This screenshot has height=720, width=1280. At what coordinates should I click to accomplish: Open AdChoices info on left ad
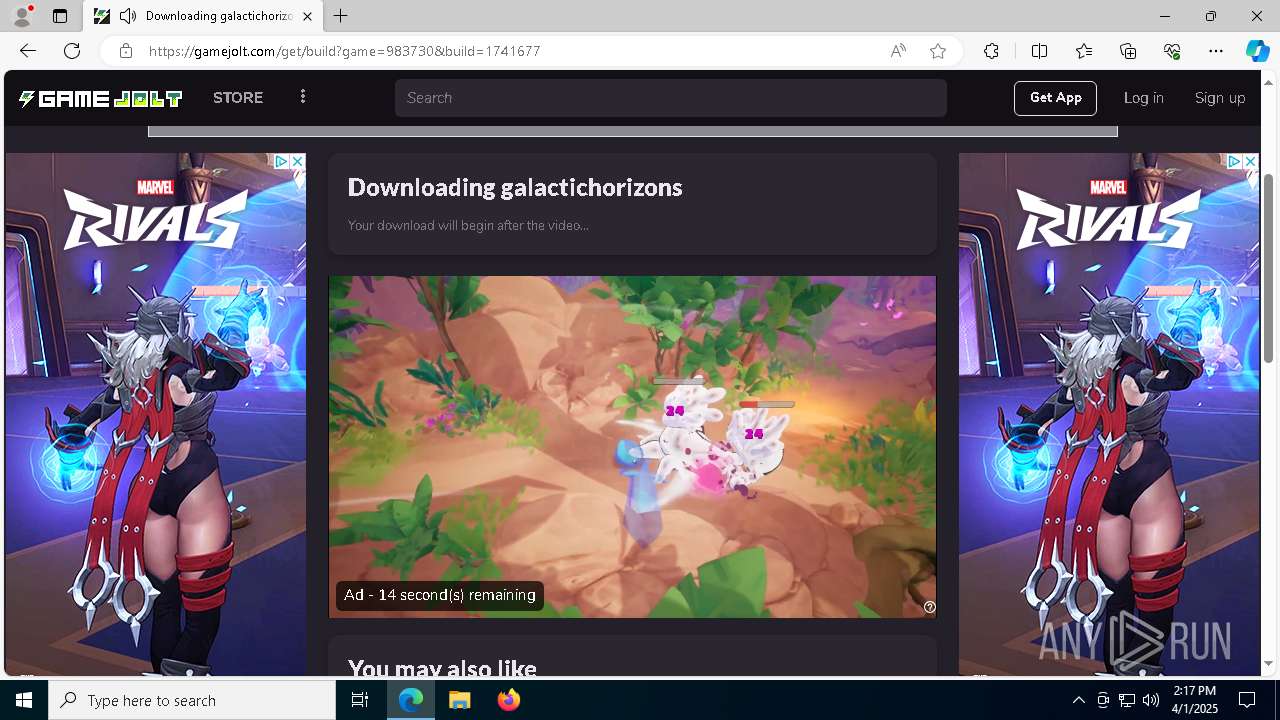pyautogui.click(x=282, y=161)
